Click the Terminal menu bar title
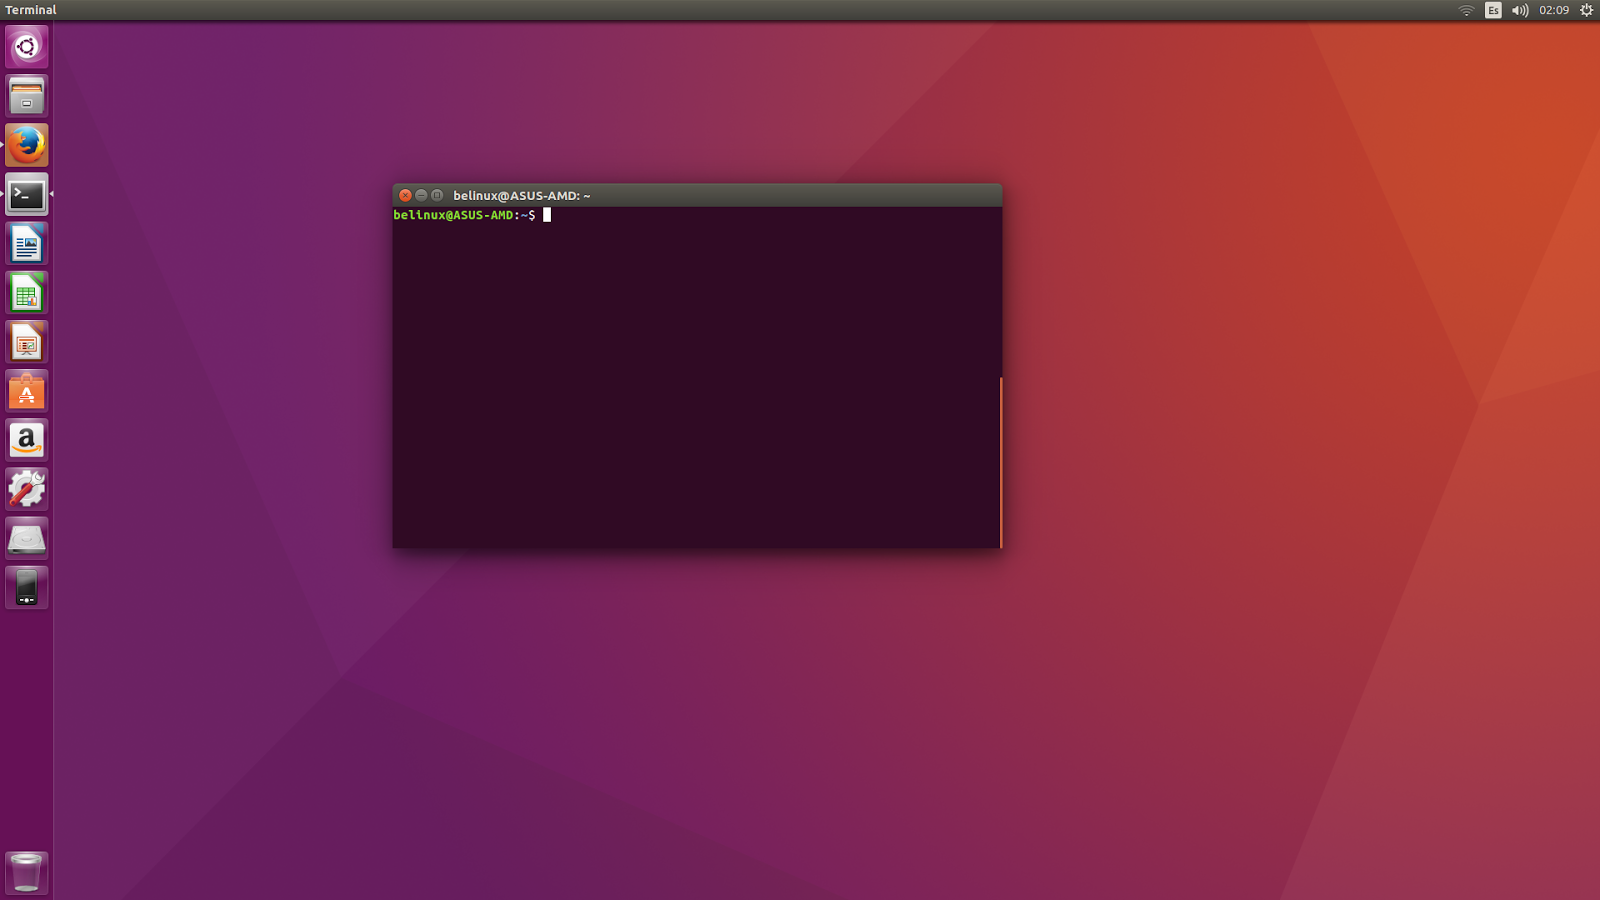 [30, 9]
